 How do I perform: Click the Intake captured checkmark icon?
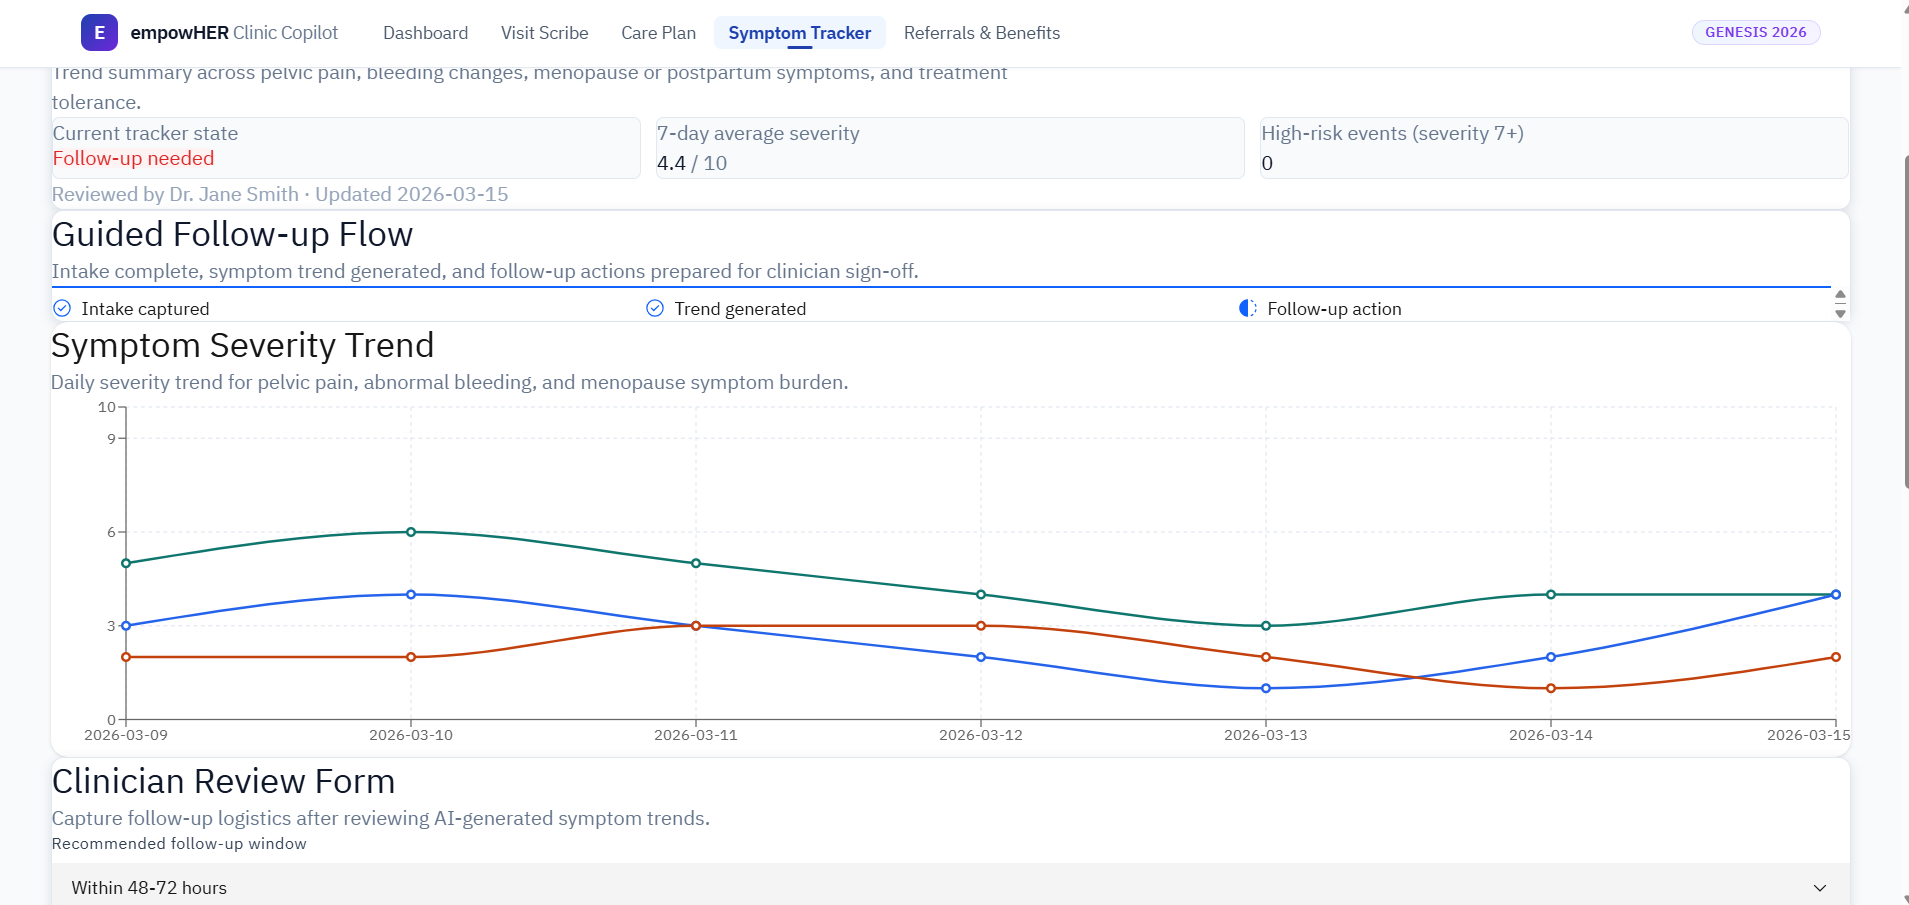coord(62,308)
